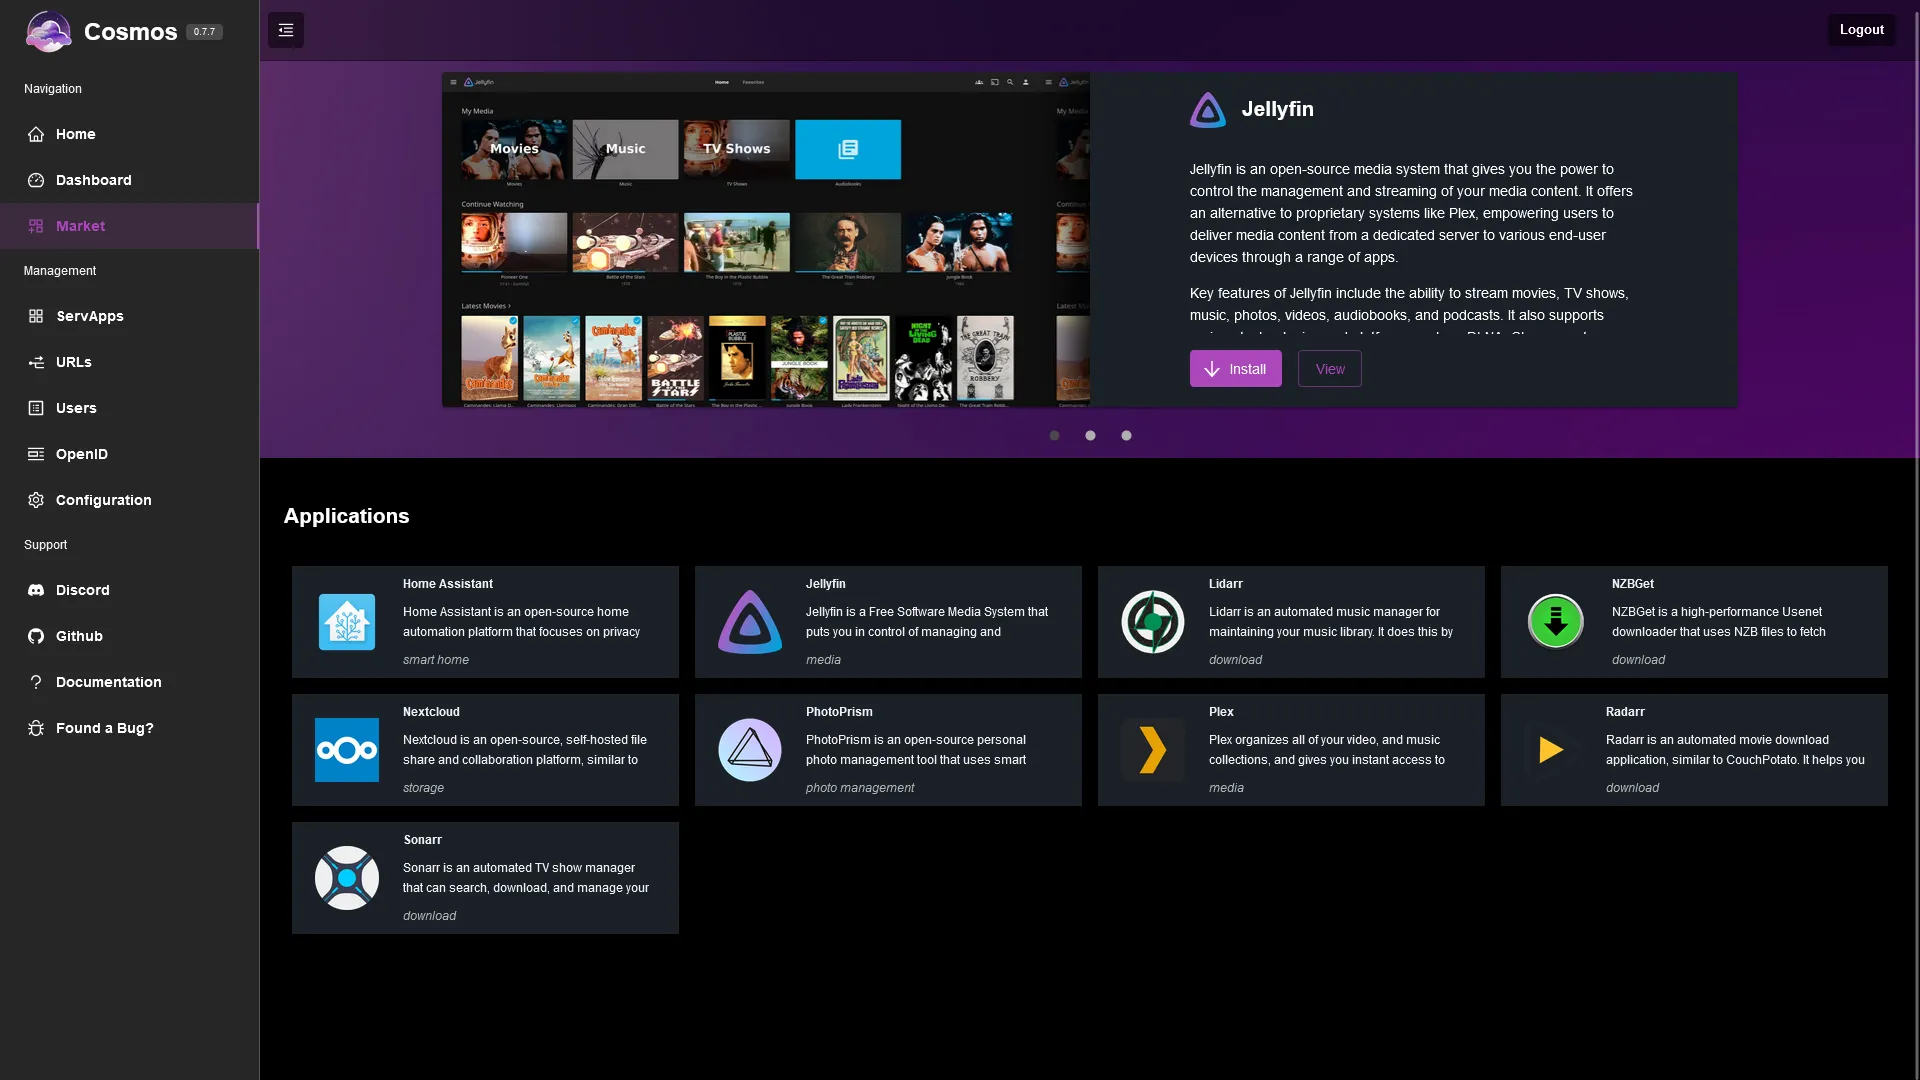This screenshot has height=1080, width=1920.
Task: Click the PhotoPrism application title
Action: pyautogui.click(x=839, y=712)
